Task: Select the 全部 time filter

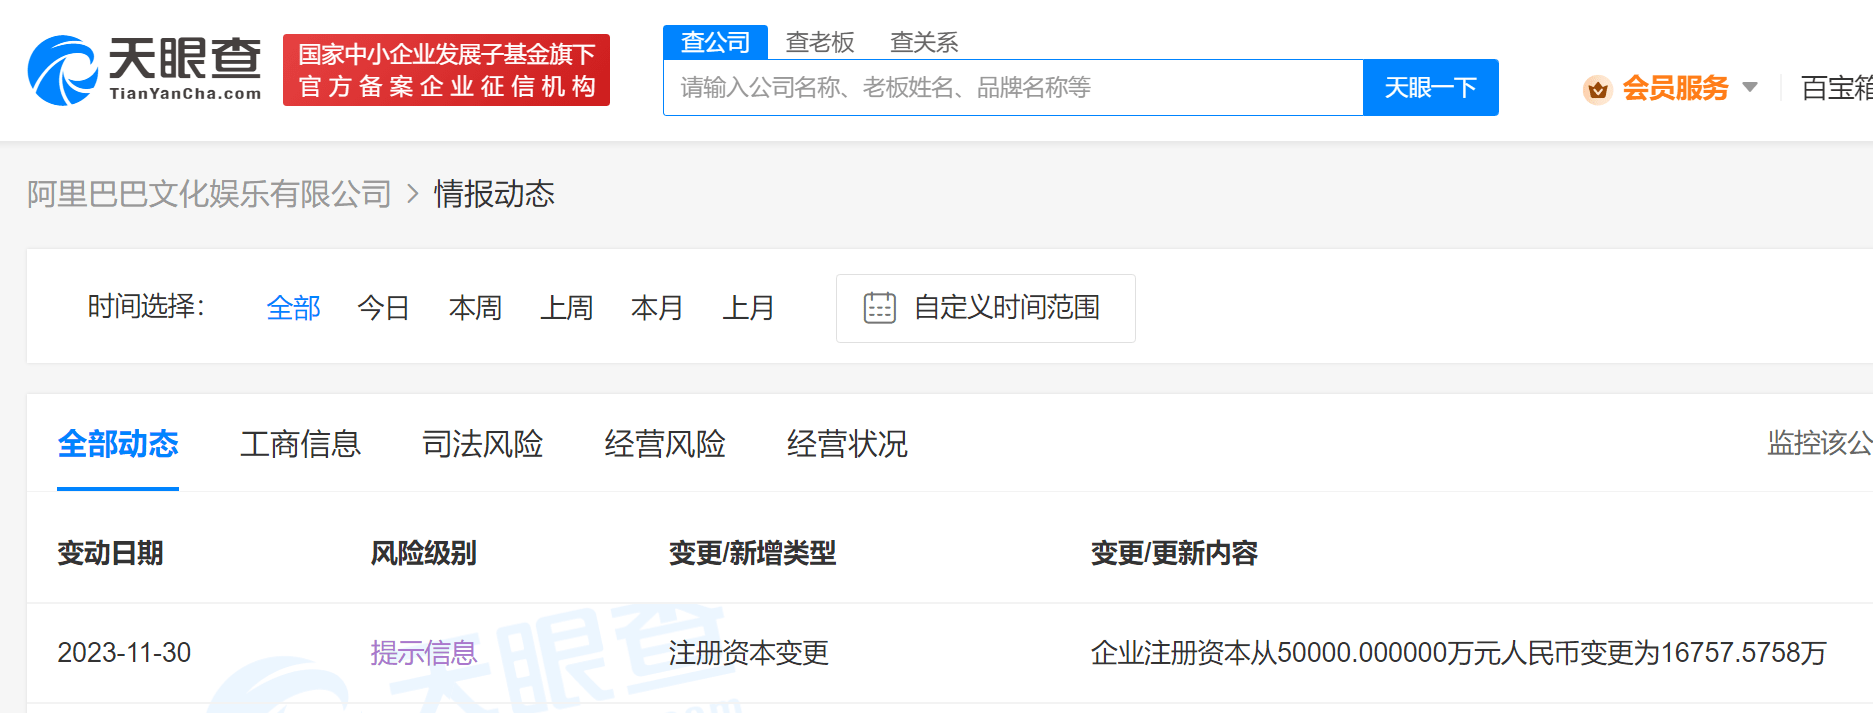Action: [x=293, y=308]
